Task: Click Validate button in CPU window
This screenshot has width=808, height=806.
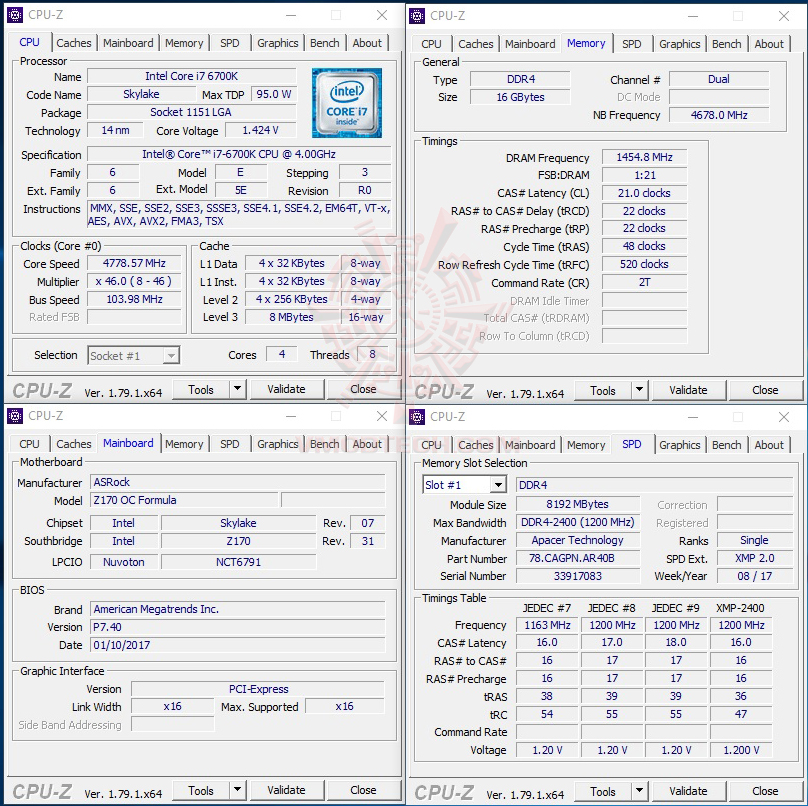Action: (x=287, y=389)
